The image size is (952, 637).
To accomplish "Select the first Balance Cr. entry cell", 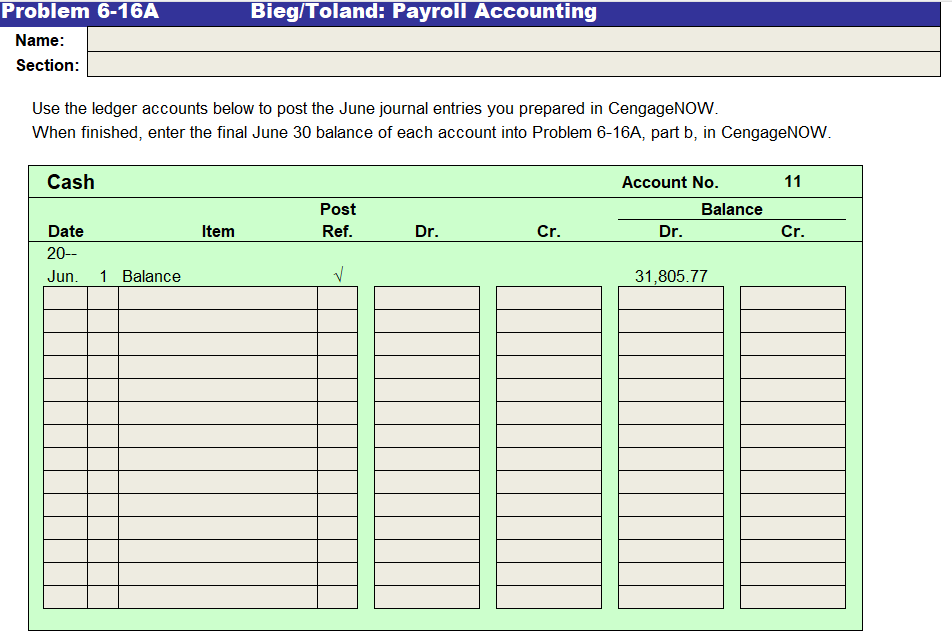I will coord(791,295).
